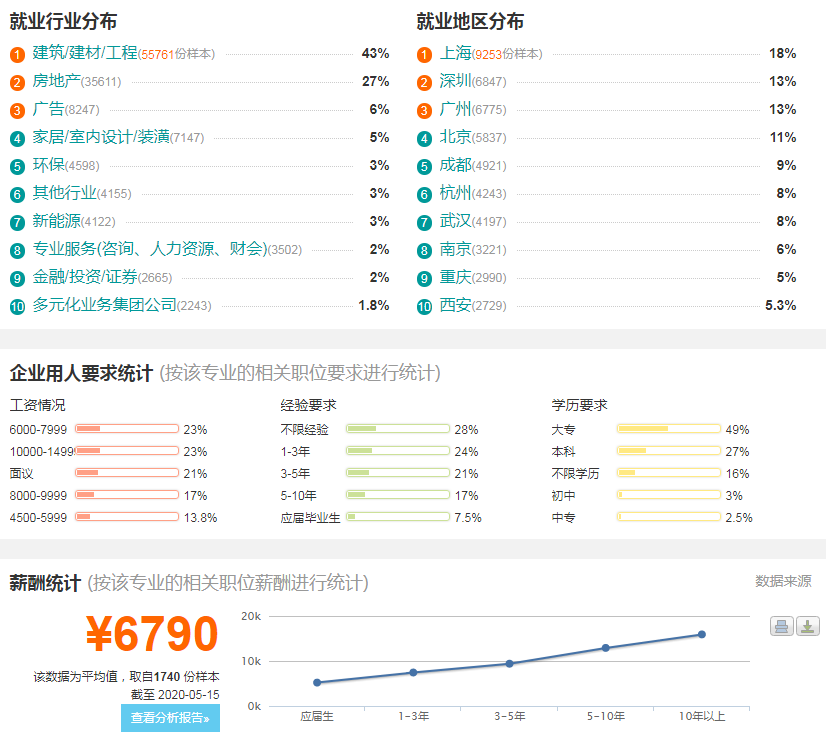Open the 广州 region link
Image resolution: width=826 pixels, height=735 pixels.
coord(456,109)
